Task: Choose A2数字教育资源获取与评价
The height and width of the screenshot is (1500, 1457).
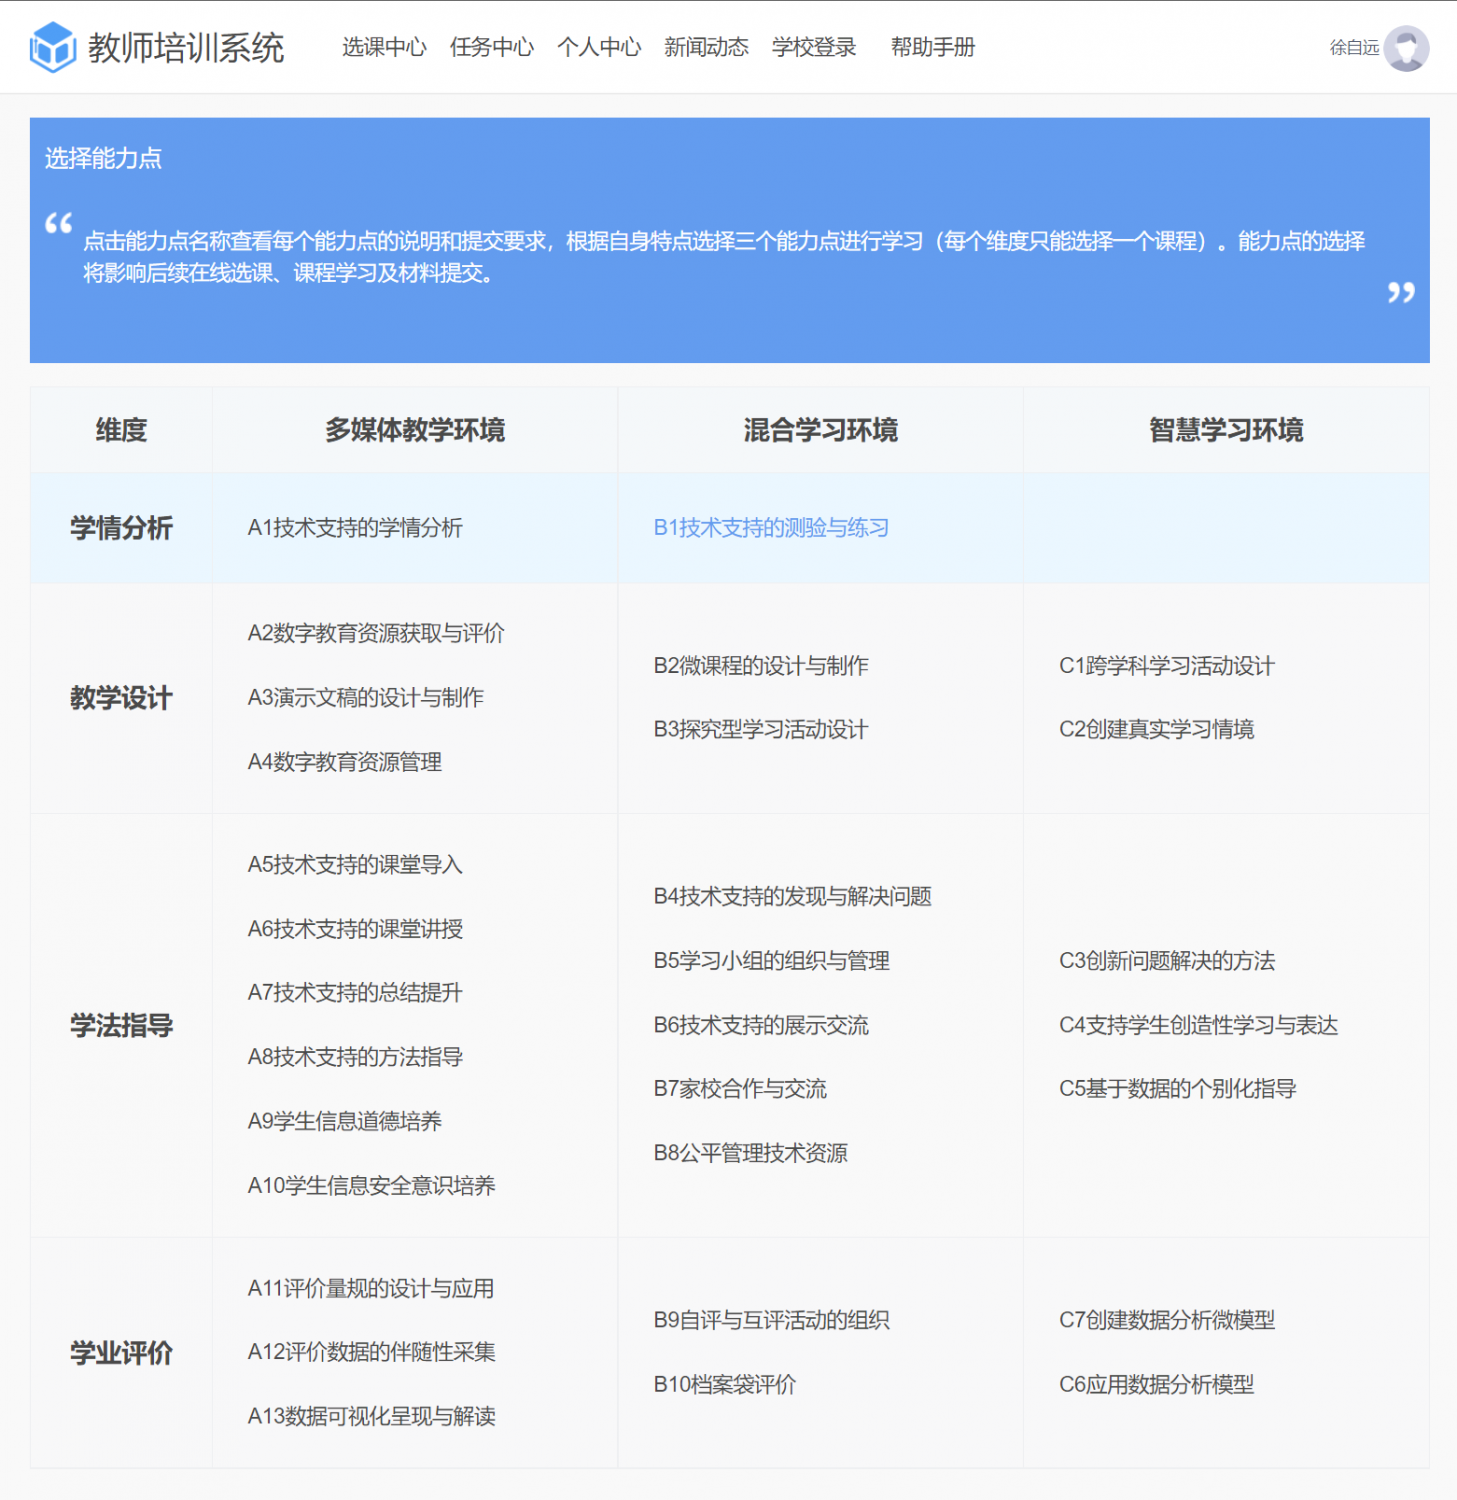Action: point(376,633)
